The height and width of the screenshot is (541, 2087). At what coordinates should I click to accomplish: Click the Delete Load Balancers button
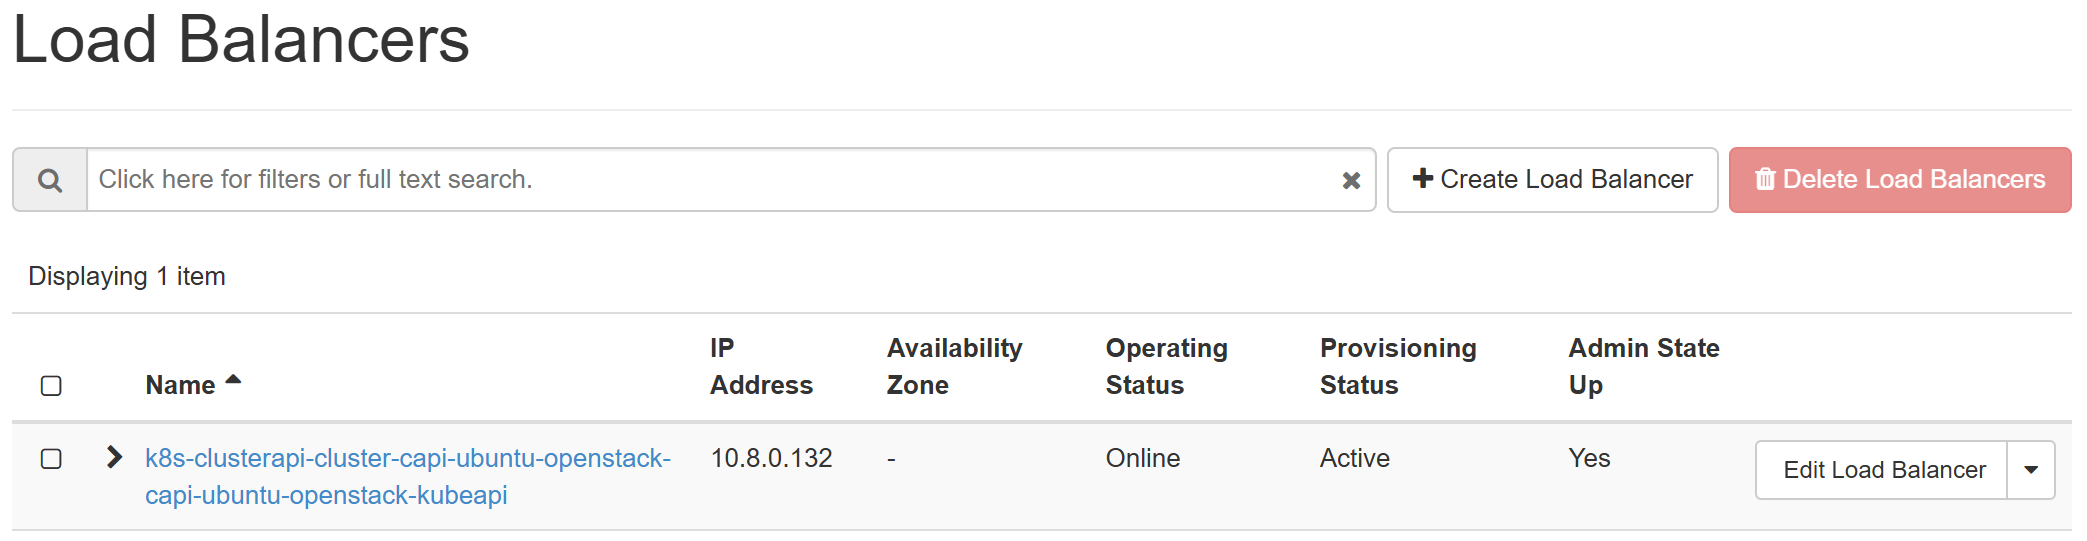click(1899, 180)
